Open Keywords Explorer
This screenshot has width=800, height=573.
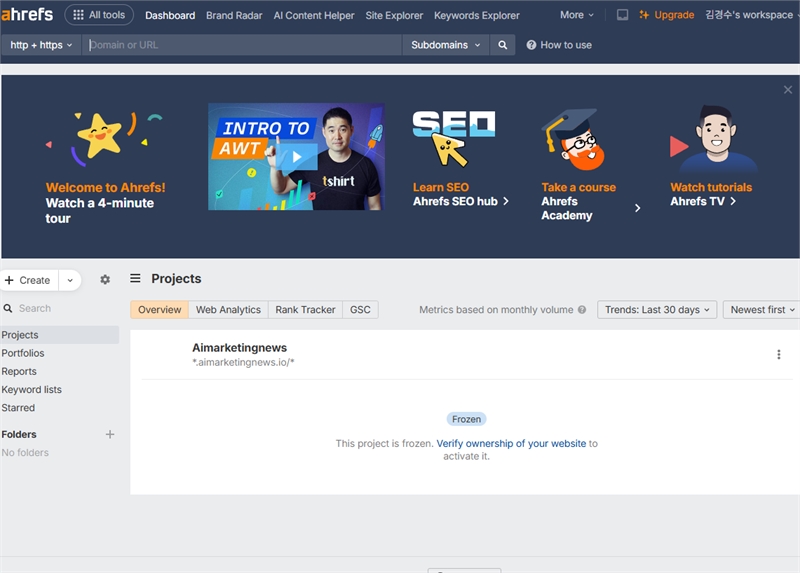click(477, 15)
